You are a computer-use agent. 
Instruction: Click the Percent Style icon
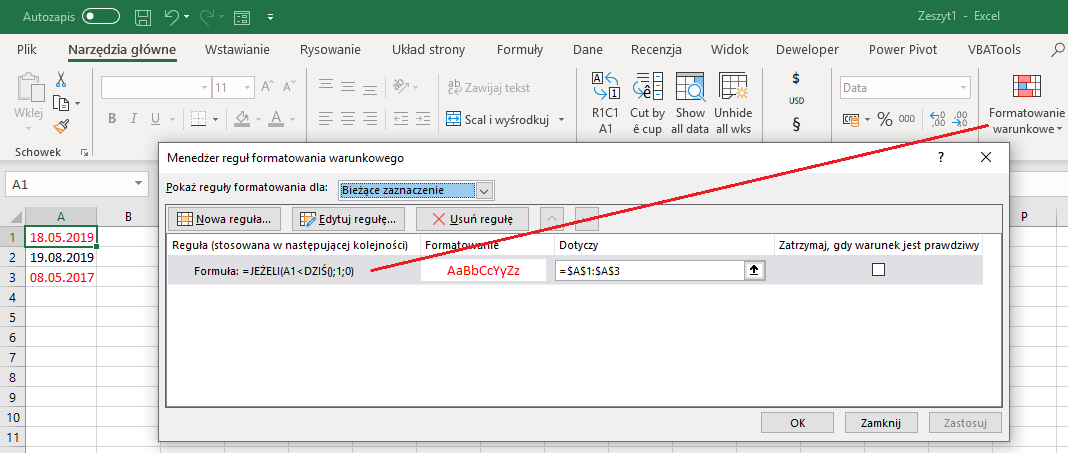(885, 119)
